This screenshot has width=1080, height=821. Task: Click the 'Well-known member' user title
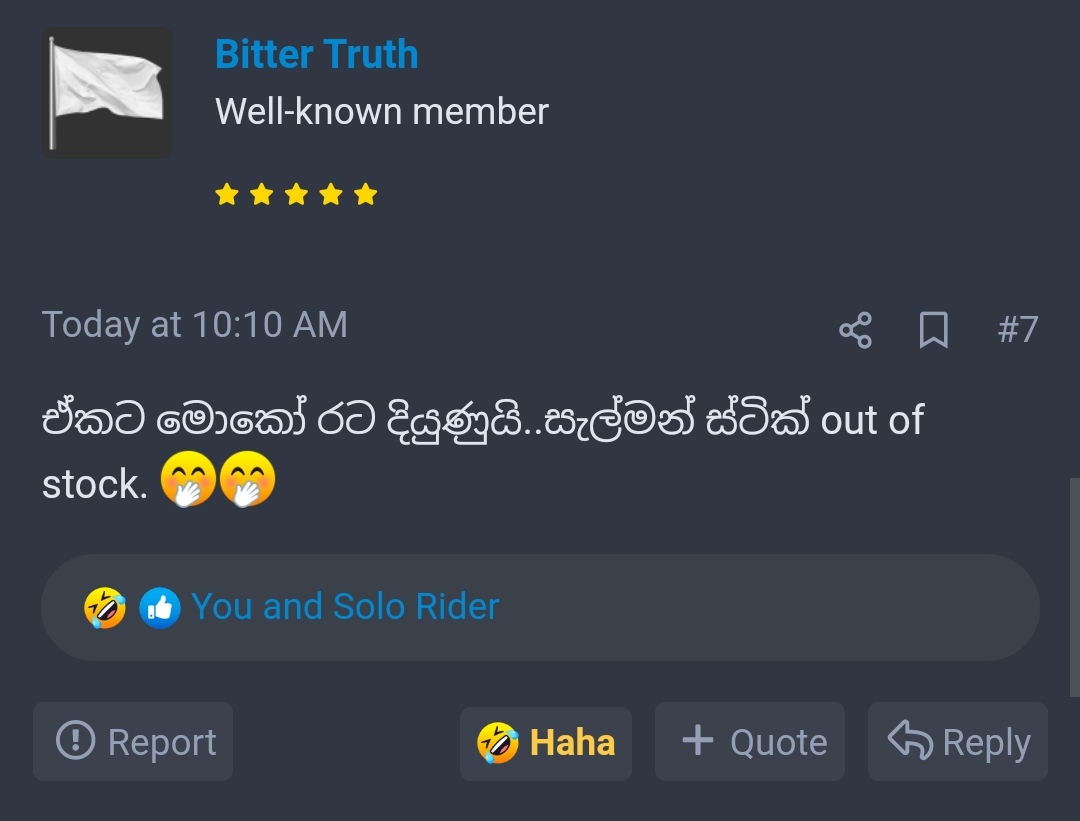click(x=382, y=111)
